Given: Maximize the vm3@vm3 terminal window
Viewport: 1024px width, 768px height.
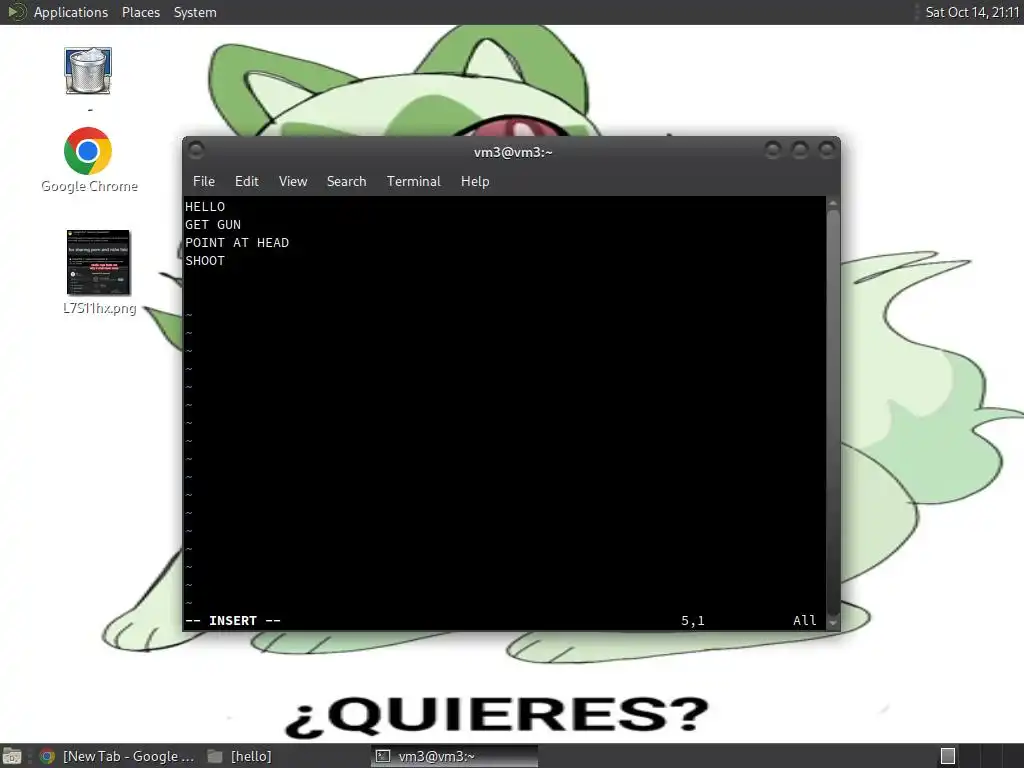Looking at the screenshot, I should 800,151.
